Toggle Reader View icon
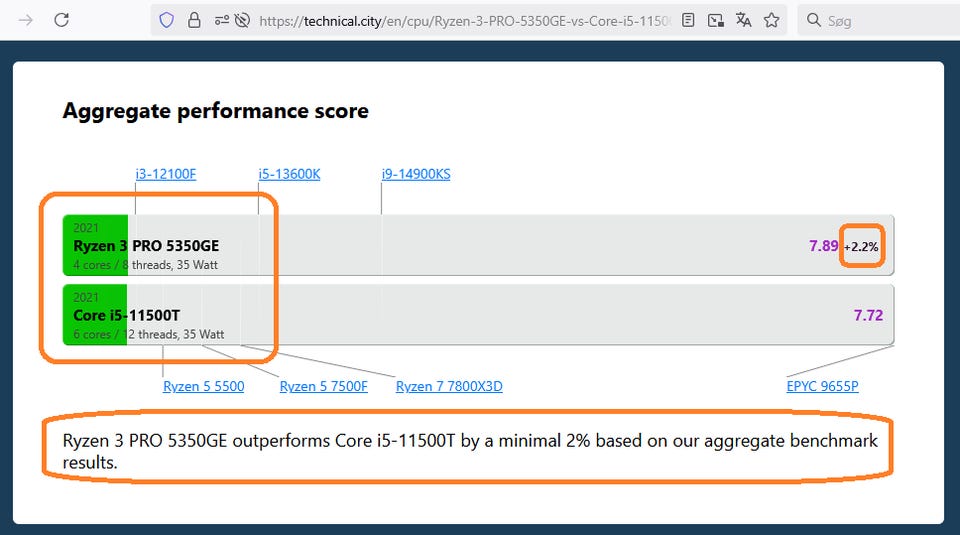The image size is (960, 535). (x=688, y=20)
